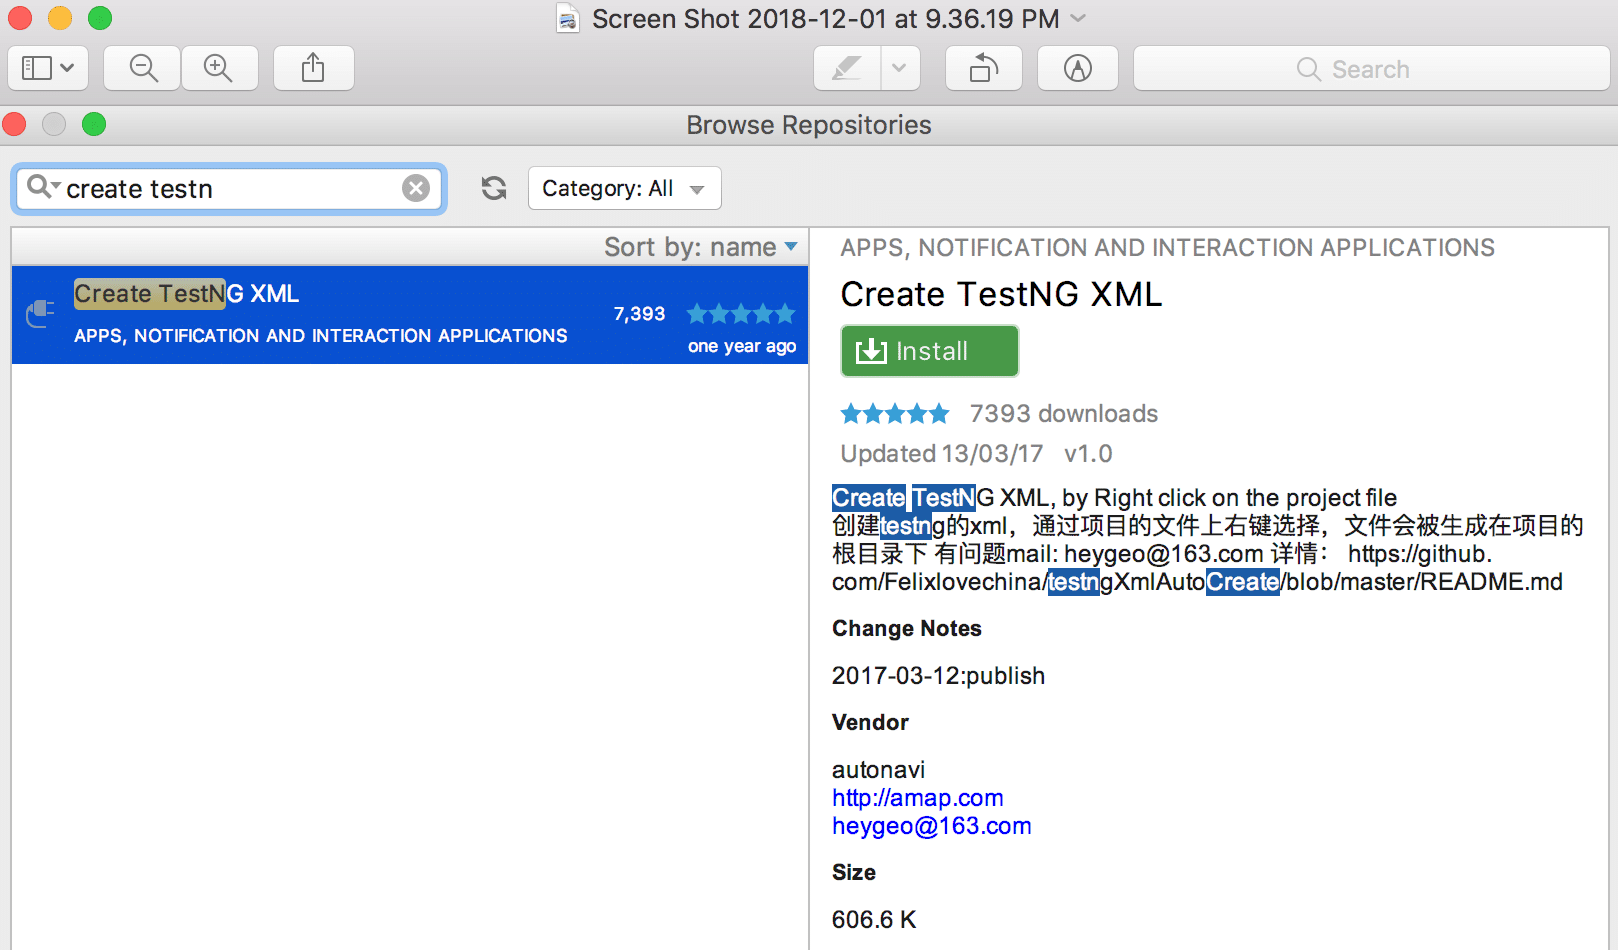
Task: Open the markup pen style dropdown arrow
Action: (899, 68)
